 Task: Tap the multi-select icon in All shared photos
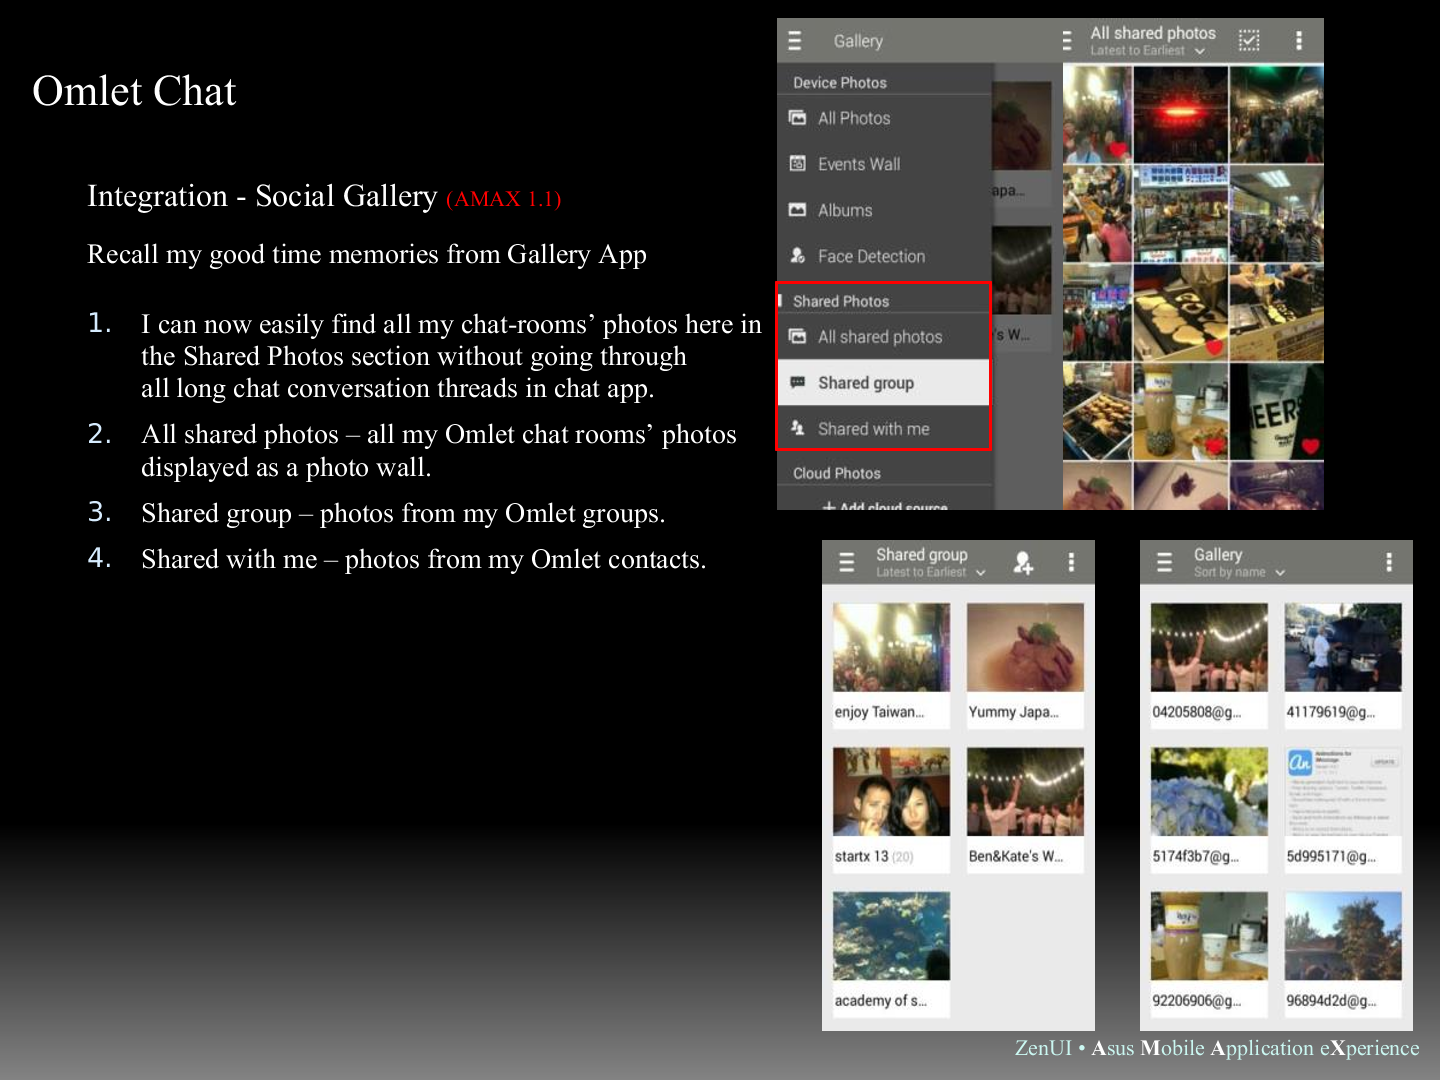click(x=1249, y=40)
